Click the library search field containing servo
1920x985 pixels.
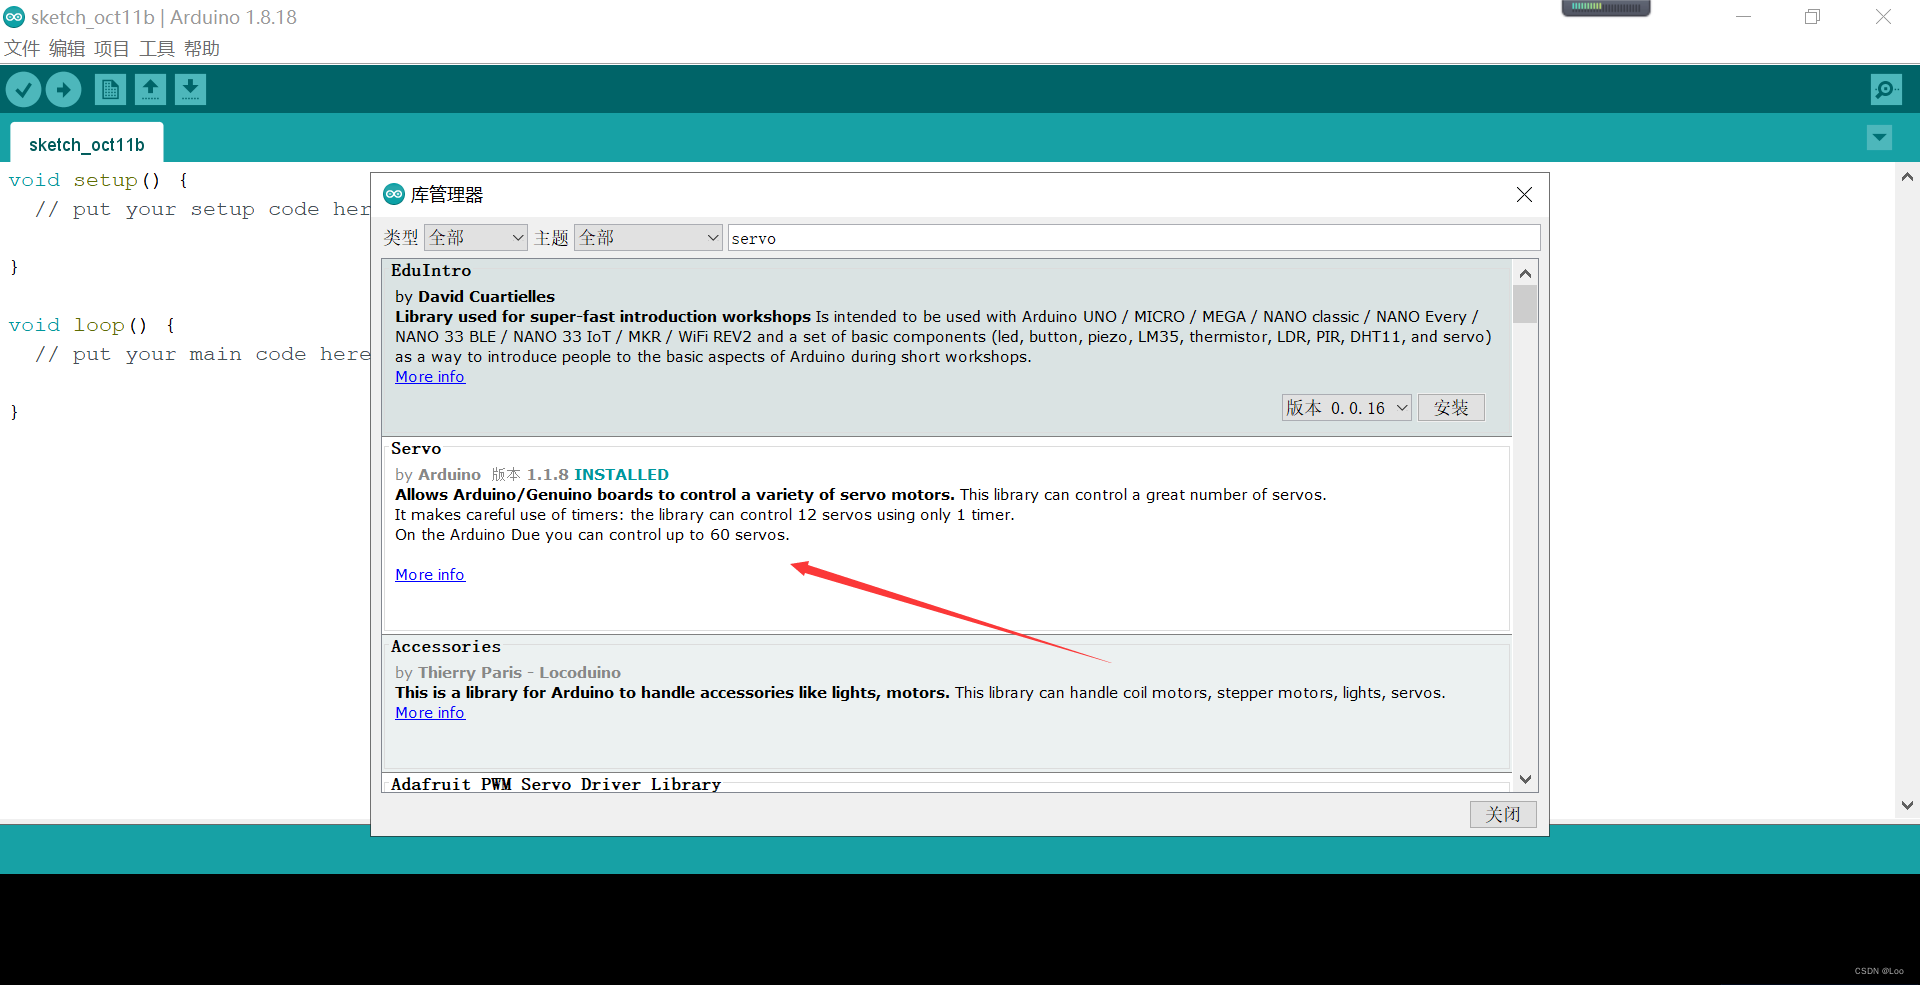pyautogui.click(x=1134, y=238)
